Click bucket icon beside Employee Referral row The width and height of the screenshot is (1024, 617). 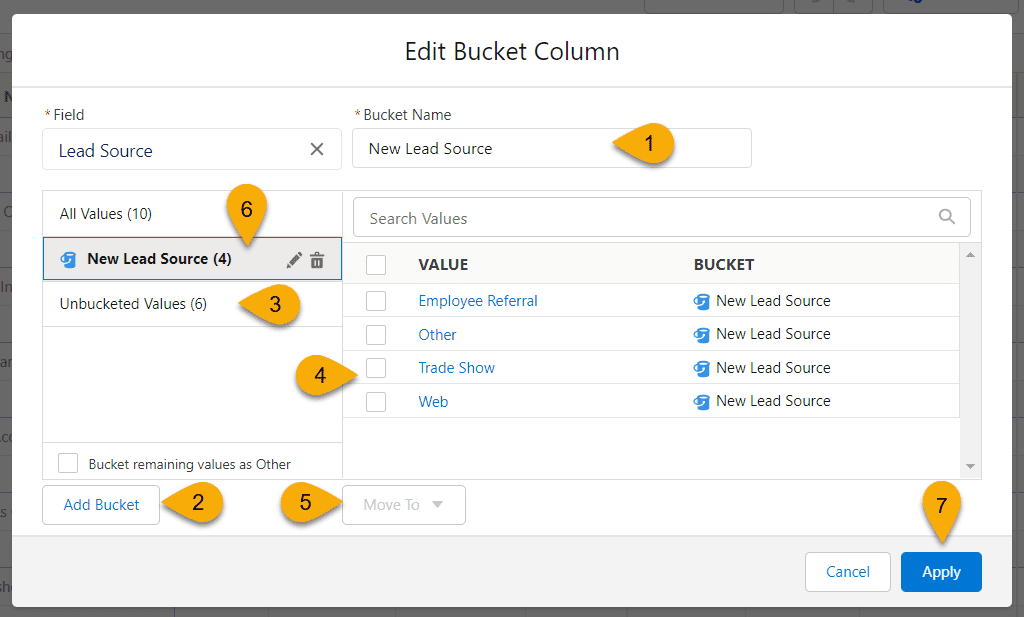702,301
